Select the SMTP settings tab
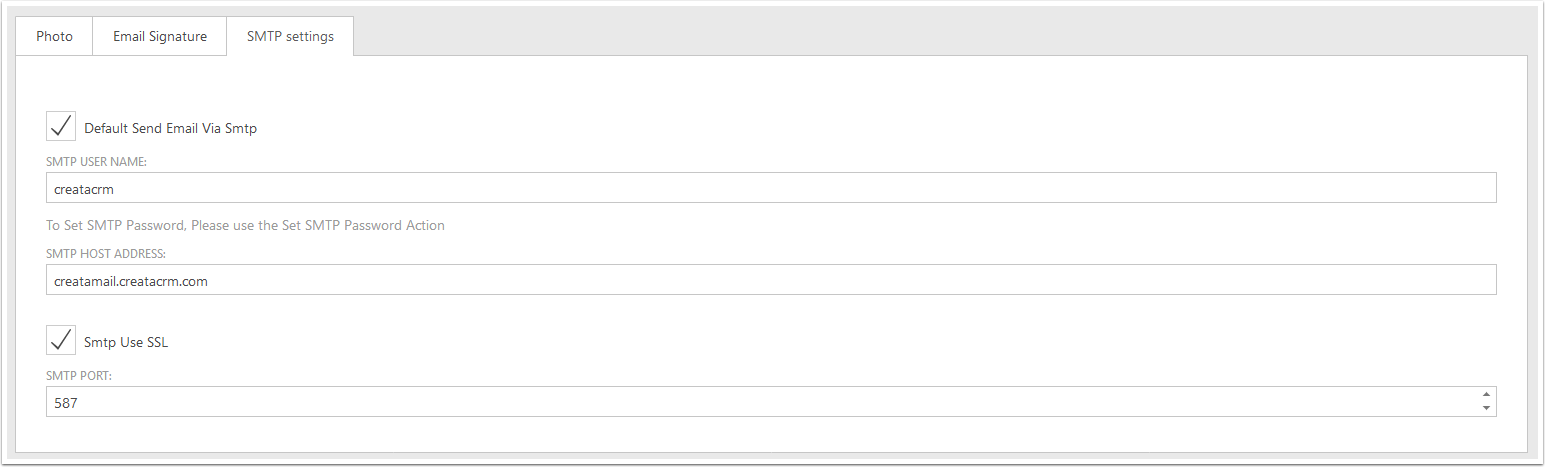Viewport: 1545px width, 467px height. [290, 36]
